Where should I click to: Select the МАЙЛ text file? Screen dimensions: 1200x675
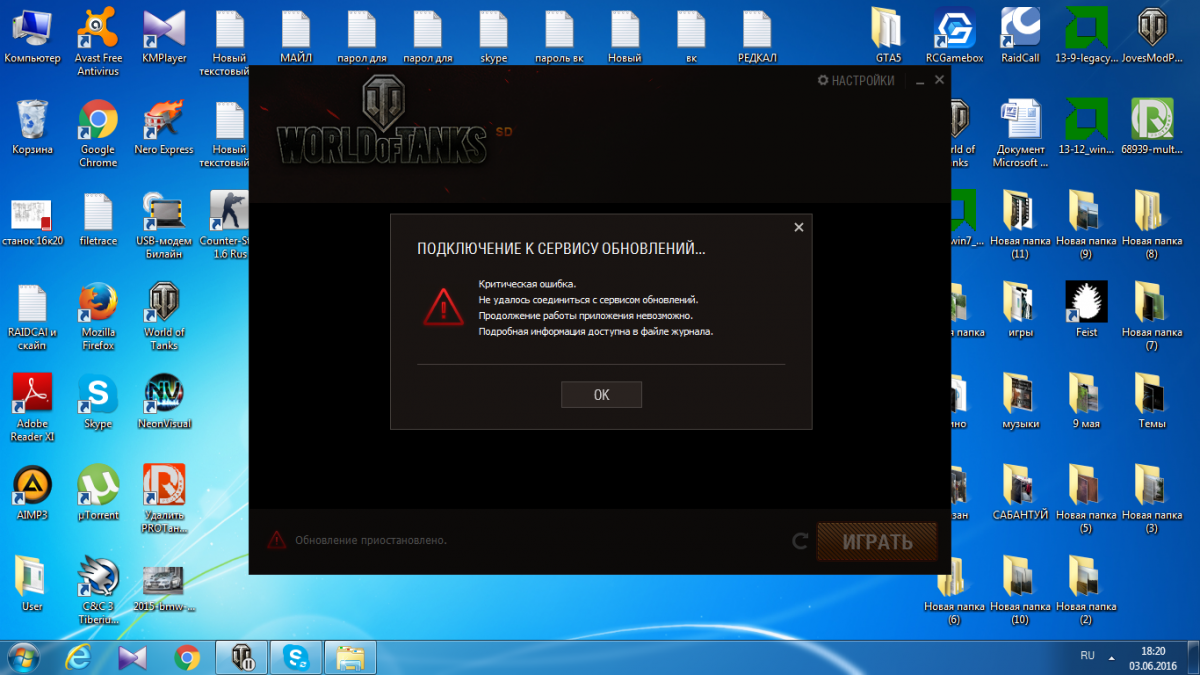(x=296, y=37)
